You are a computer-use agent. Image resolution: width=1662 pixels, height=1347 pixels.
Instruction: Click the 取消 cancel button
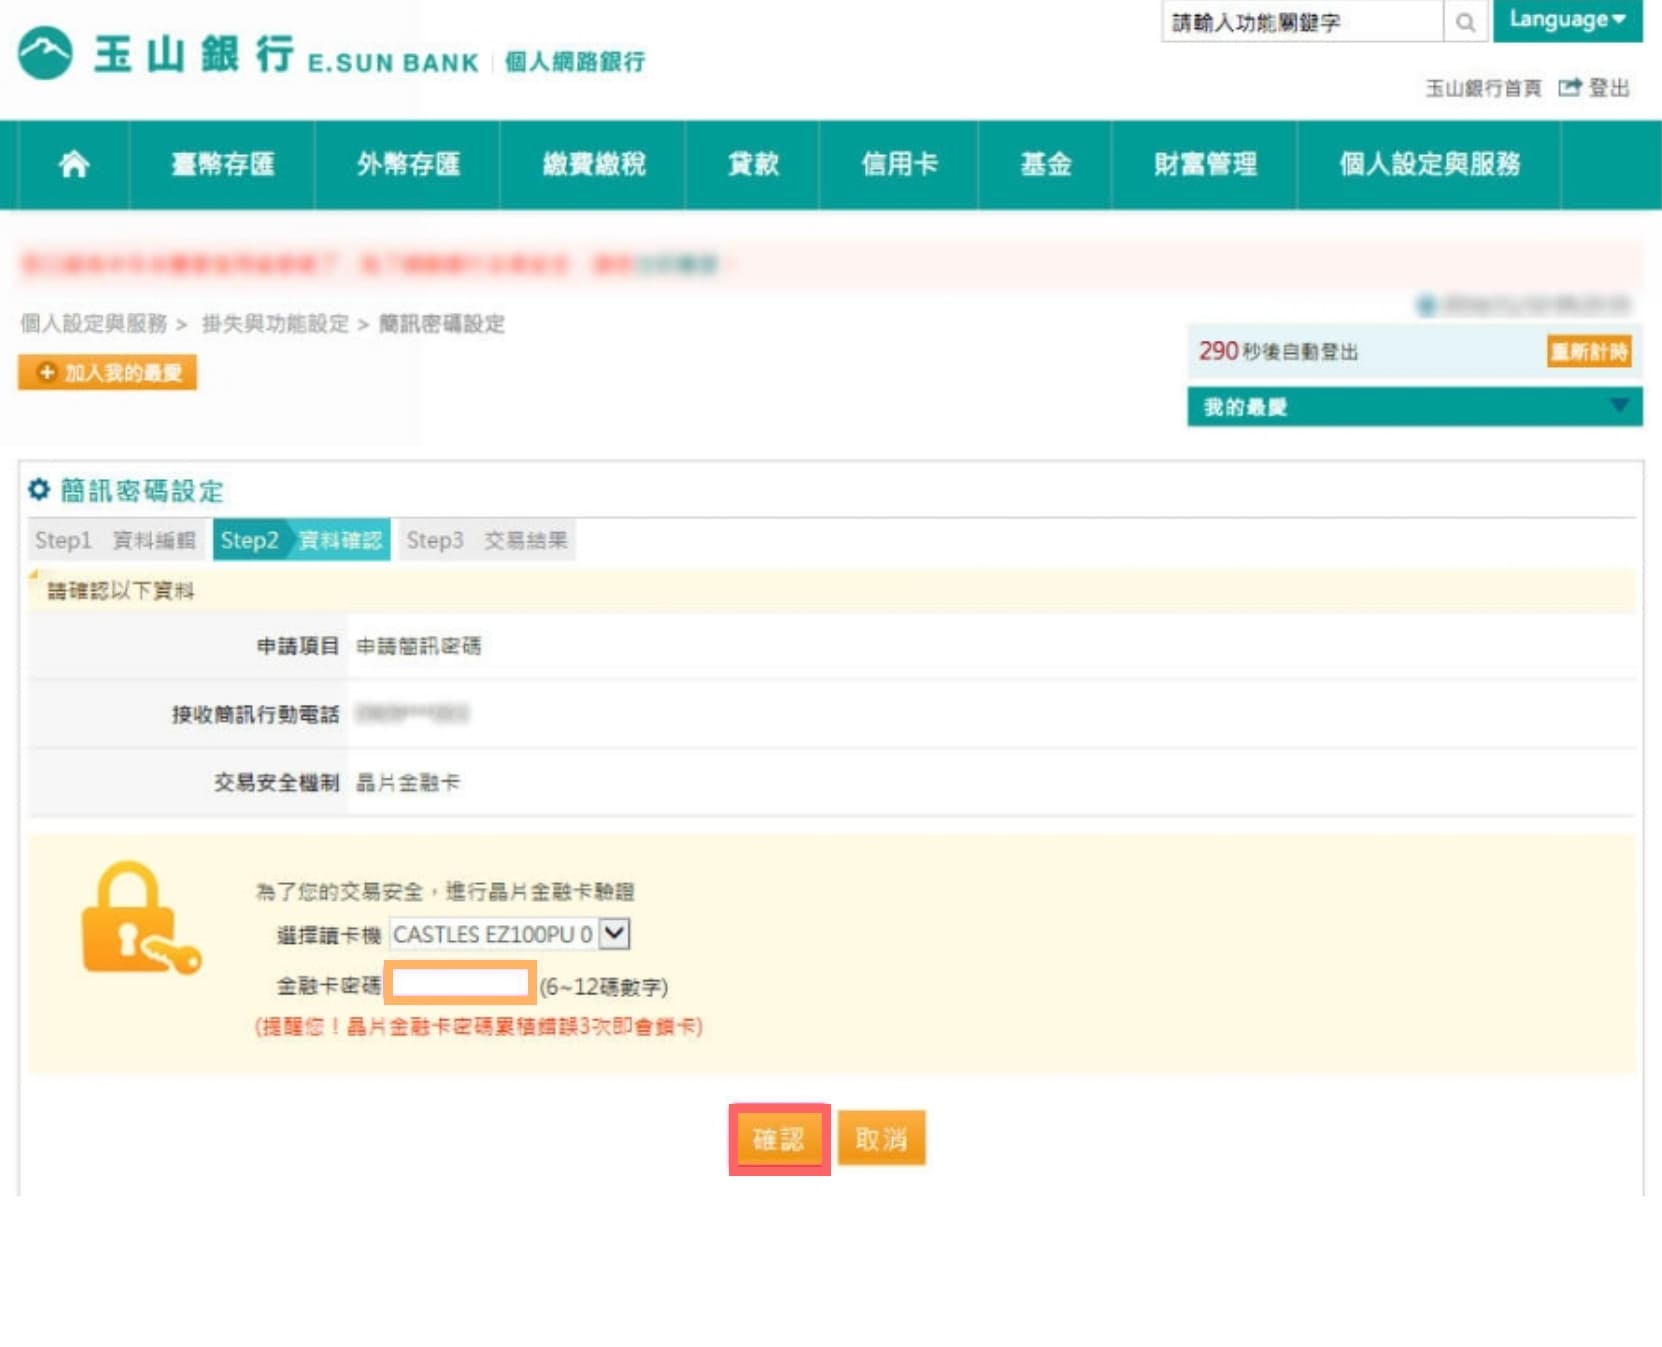(881, 1139)
